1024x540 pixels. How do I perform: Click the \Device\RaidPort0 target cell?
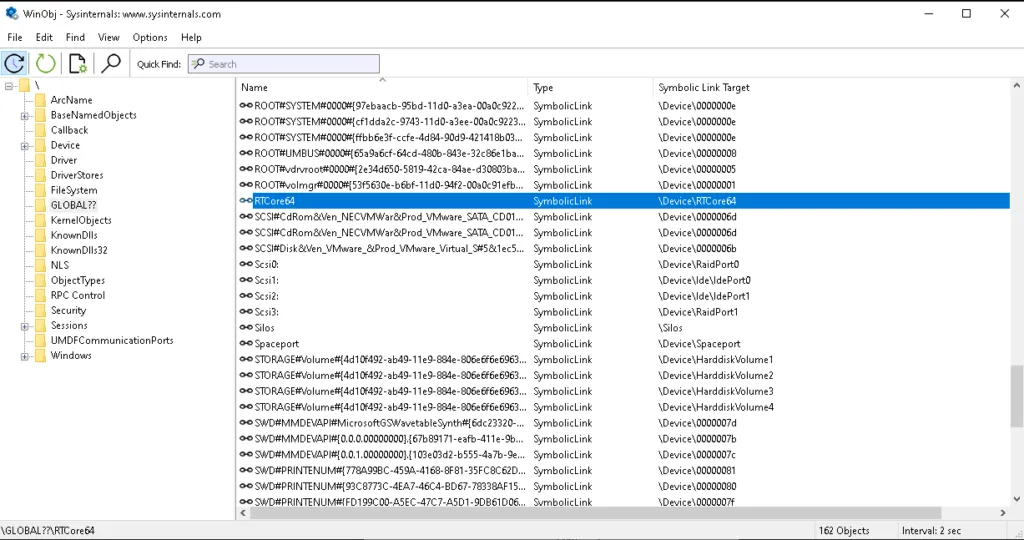tap(698, 264)
